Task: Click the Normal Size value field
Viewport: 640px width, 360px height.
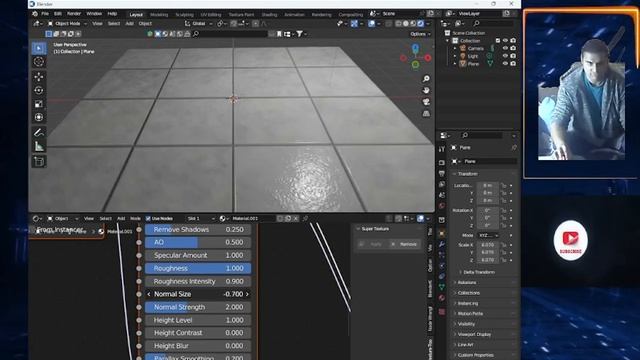Action: 198,294
